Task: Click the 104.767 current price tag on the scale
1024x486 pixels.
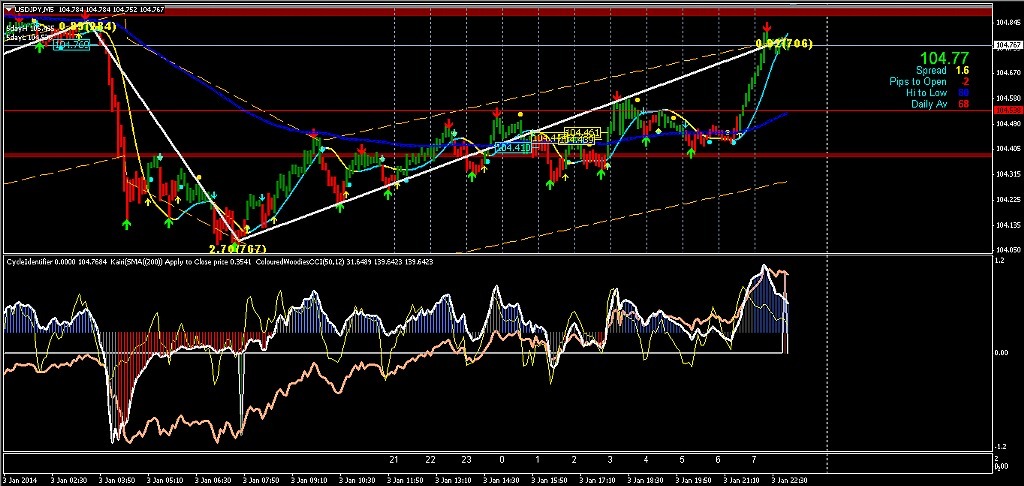Action: click(x=1007, y=45)
